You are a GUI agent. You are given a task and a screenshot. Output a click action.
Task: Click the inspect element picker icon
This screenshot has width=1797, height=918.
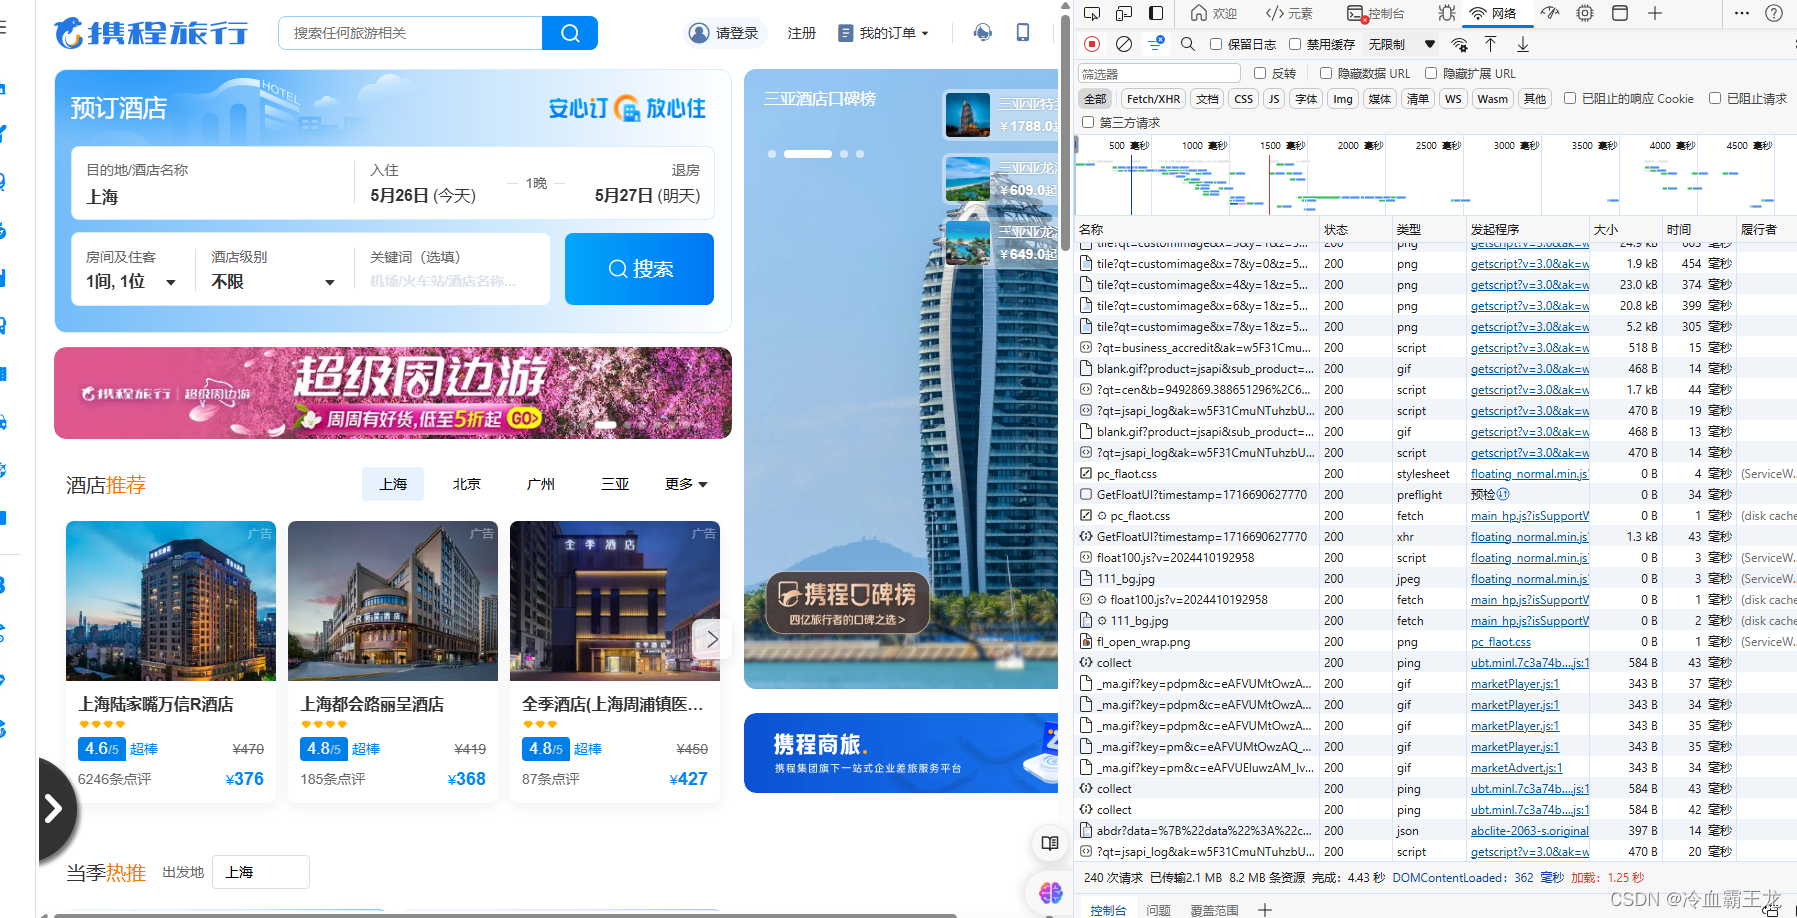[x=1092, y=13]
